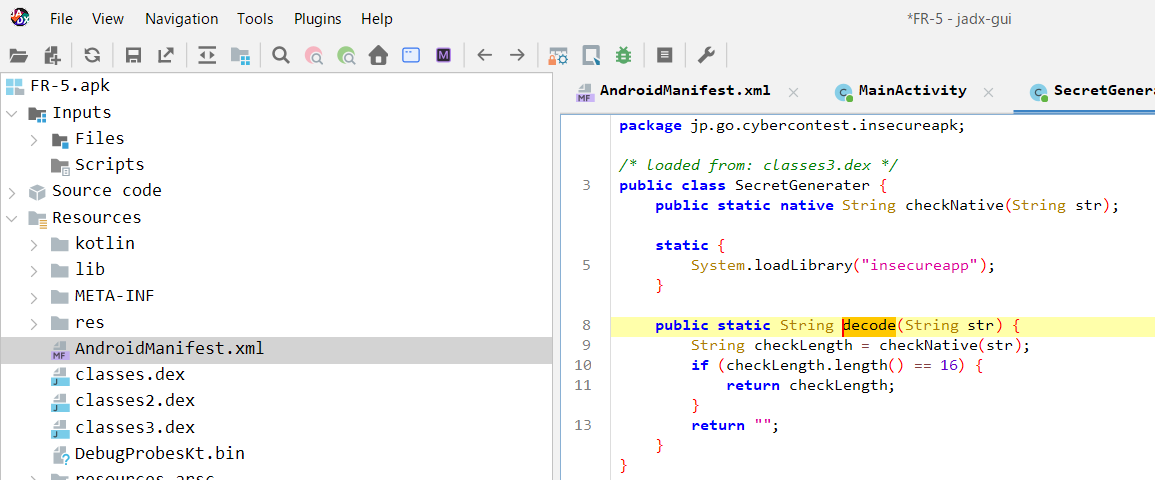Go to AndroidManifest purple M icon
Viewport: 1155px width, 480px height.
click(443, 54)
